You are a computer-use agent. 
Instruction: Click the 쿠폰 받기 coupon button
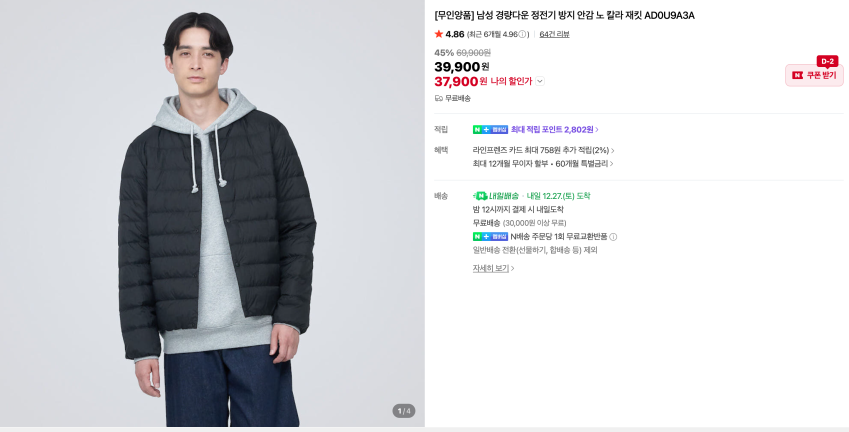coord(814,75)
